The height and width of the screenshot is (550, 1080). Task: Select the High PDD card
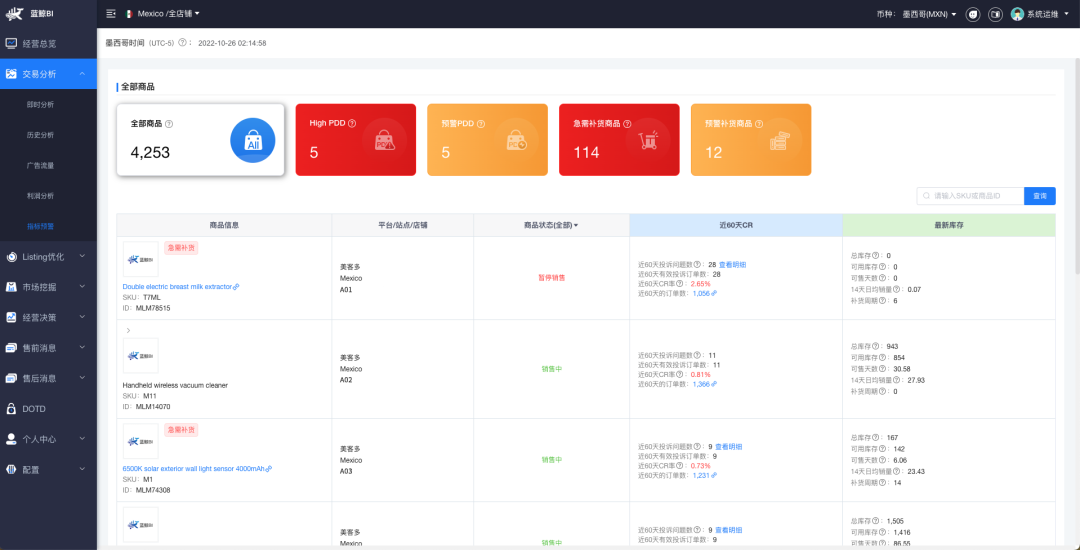(355, 140)
